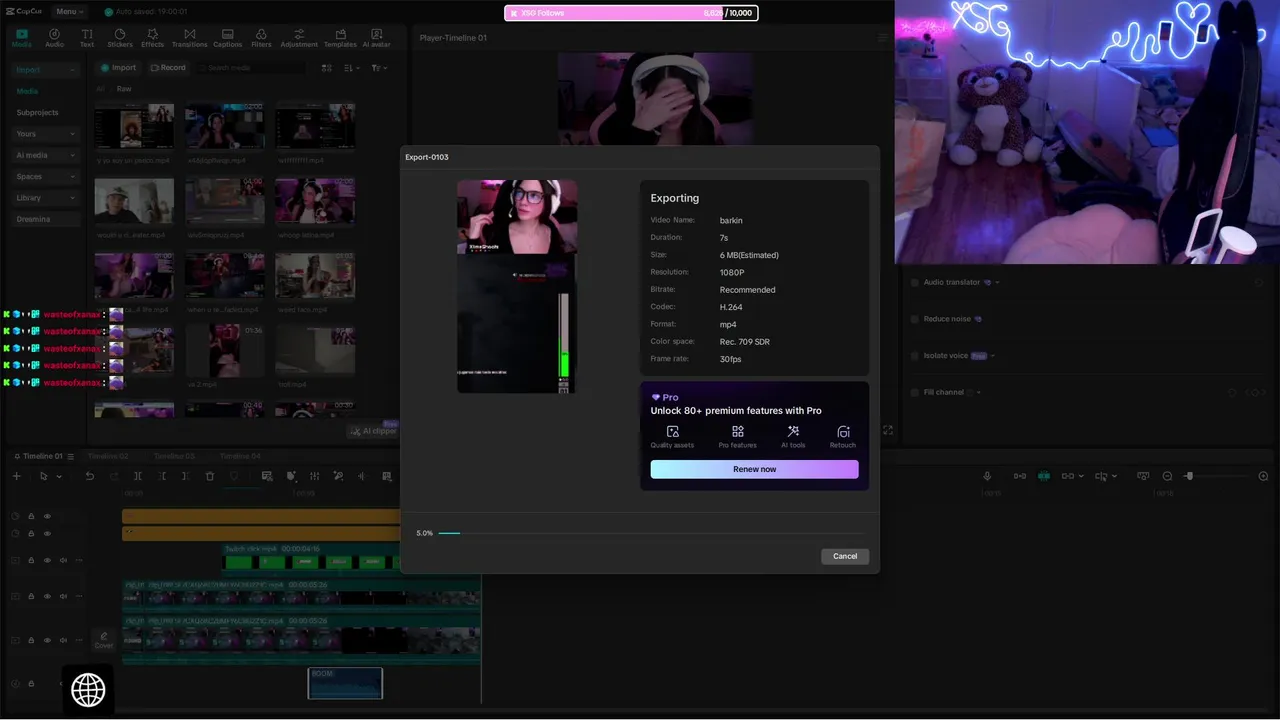Expand the Spaces sidebar section
The width and height of the screenshot is (1280, 720).
coord(72,176)
